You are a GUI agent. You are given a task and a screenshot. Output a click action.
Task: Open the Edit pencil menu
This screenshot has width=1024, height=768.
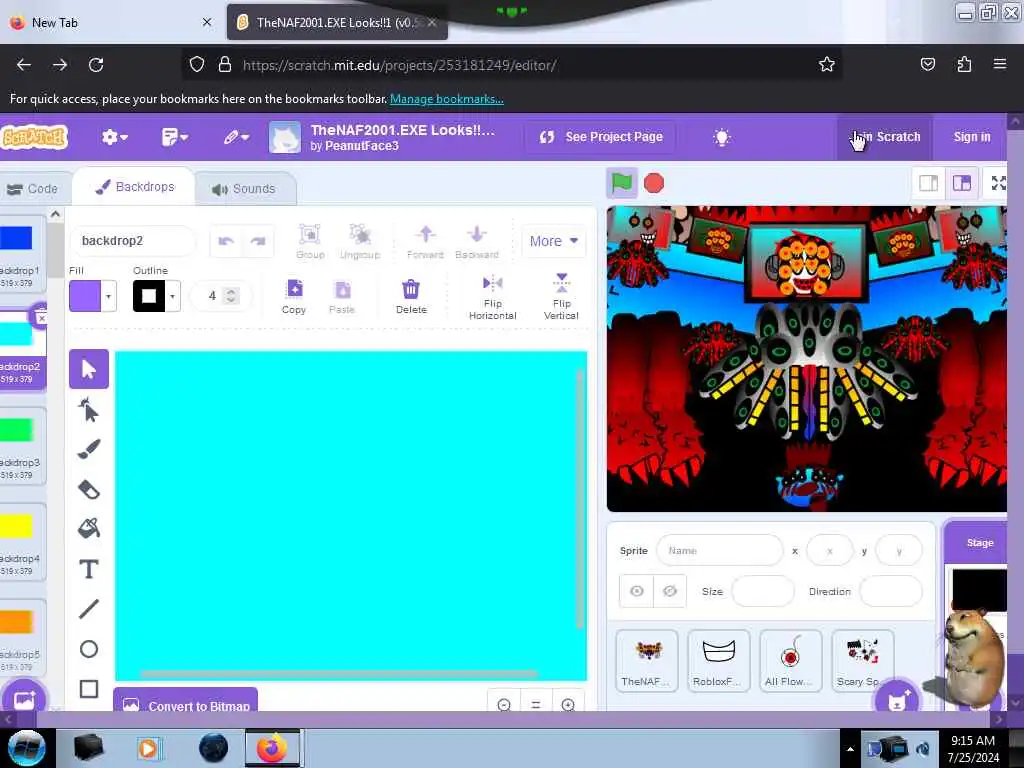(x=236, y=137)
